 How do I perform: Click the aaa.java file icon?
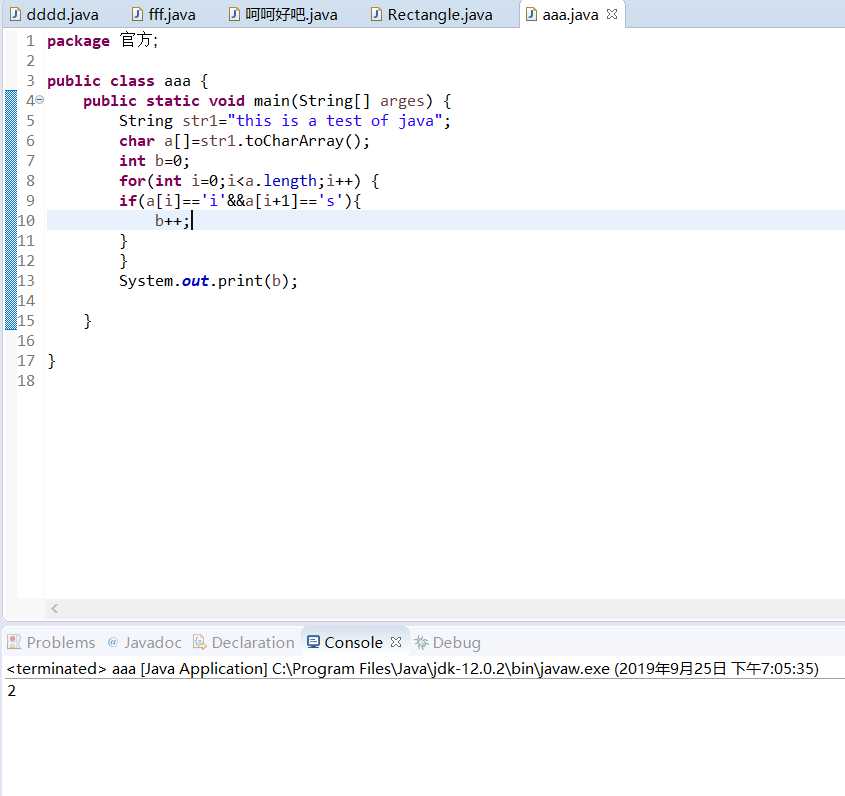[x=531, y=15]
